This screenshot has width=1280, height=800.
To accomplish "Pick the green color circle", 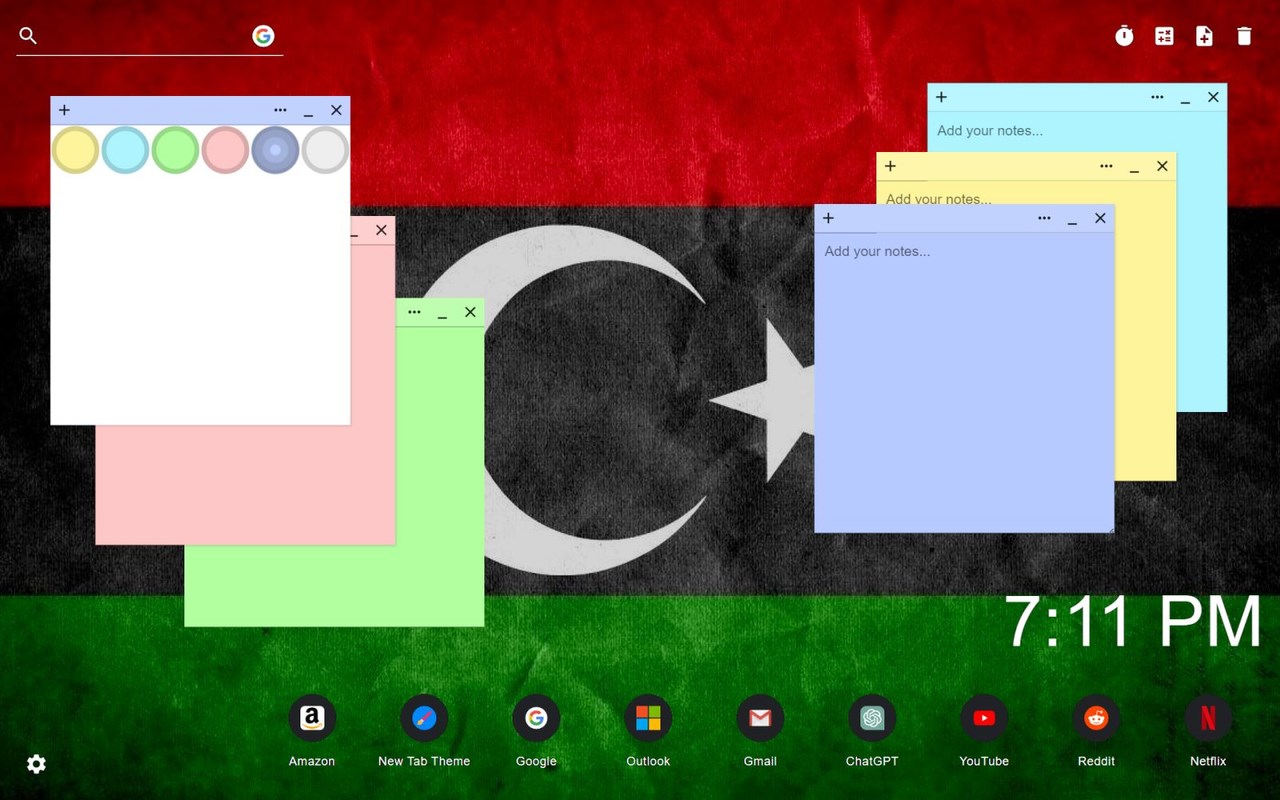I will click(x=175, y=150).
